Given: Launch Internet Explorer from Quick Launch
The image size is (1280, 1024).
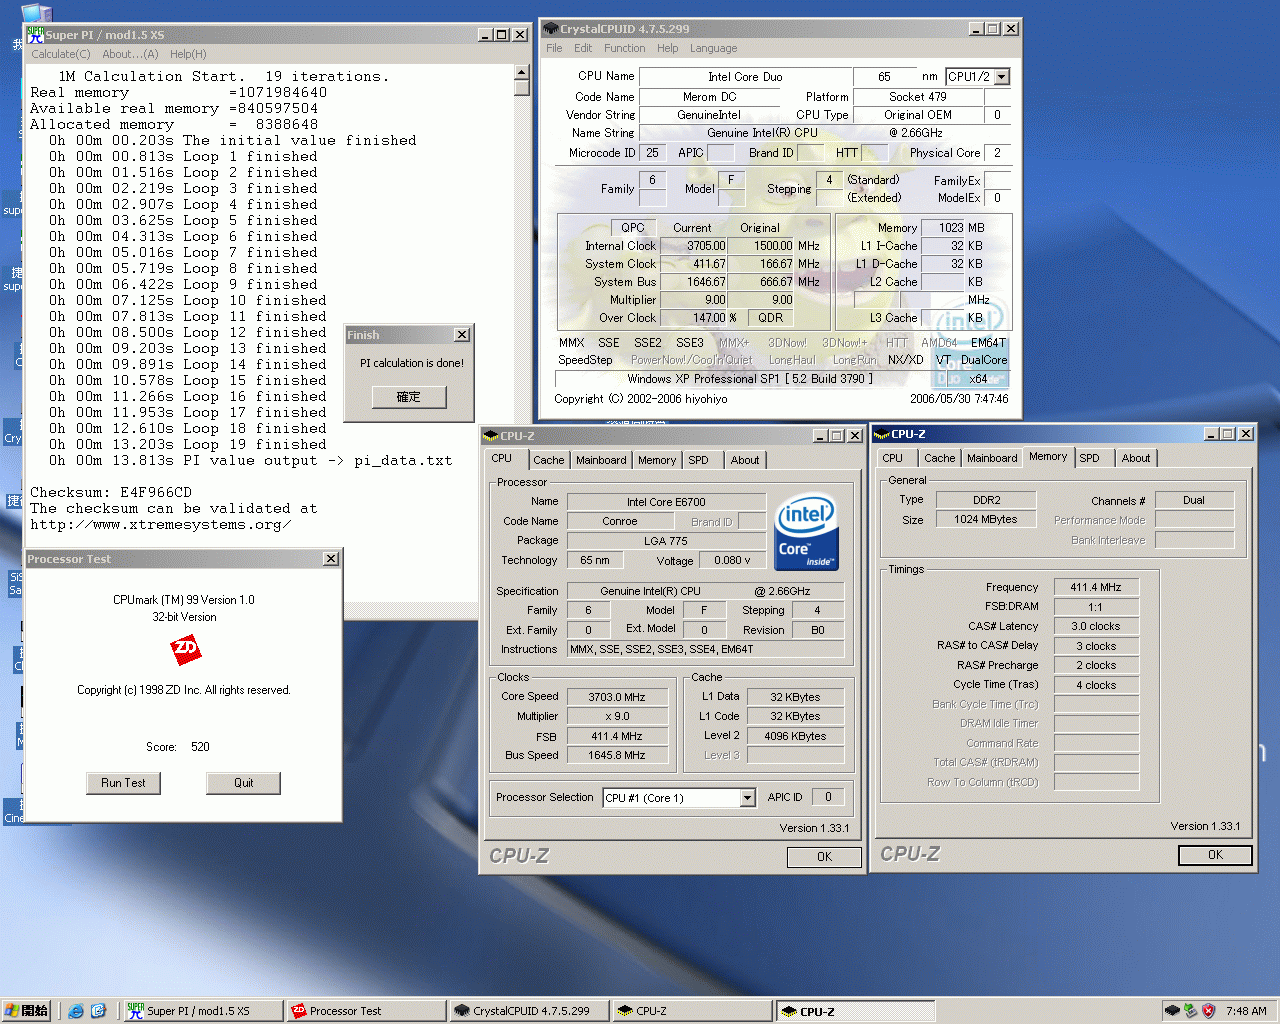Looking at the screenshot, I should click(x=76, y=1010).
